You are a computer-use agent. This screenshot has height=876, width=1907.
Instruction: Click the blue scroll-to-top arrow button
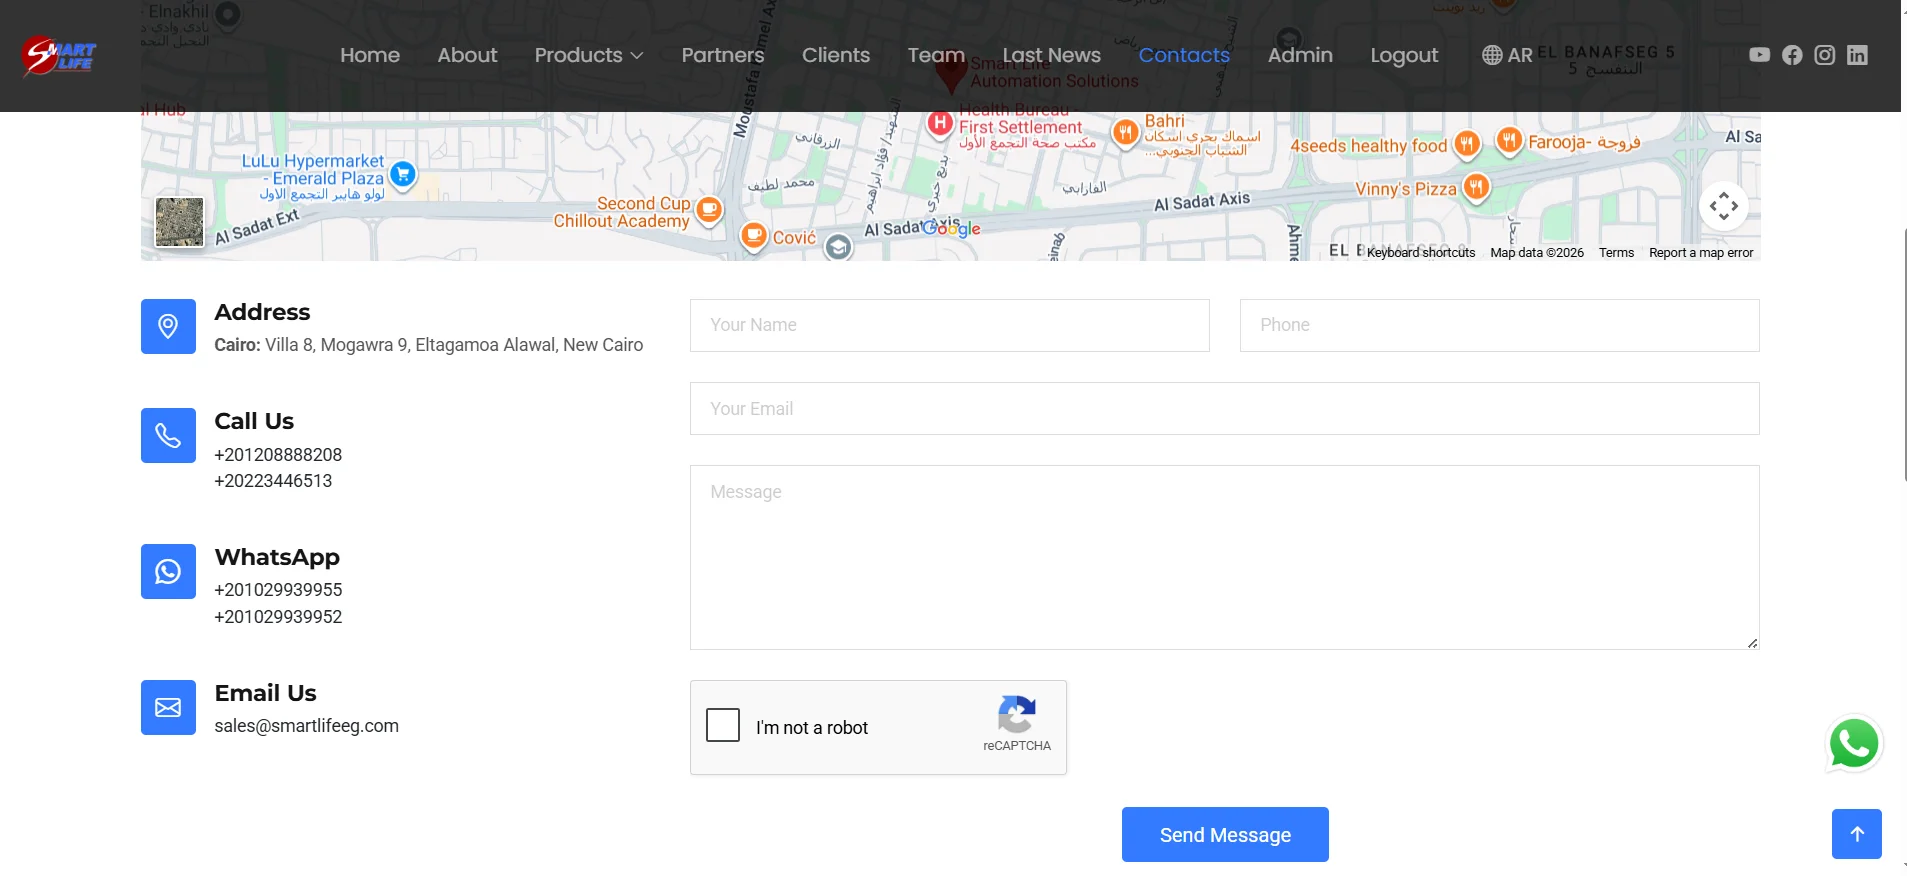pos(1857,834)
